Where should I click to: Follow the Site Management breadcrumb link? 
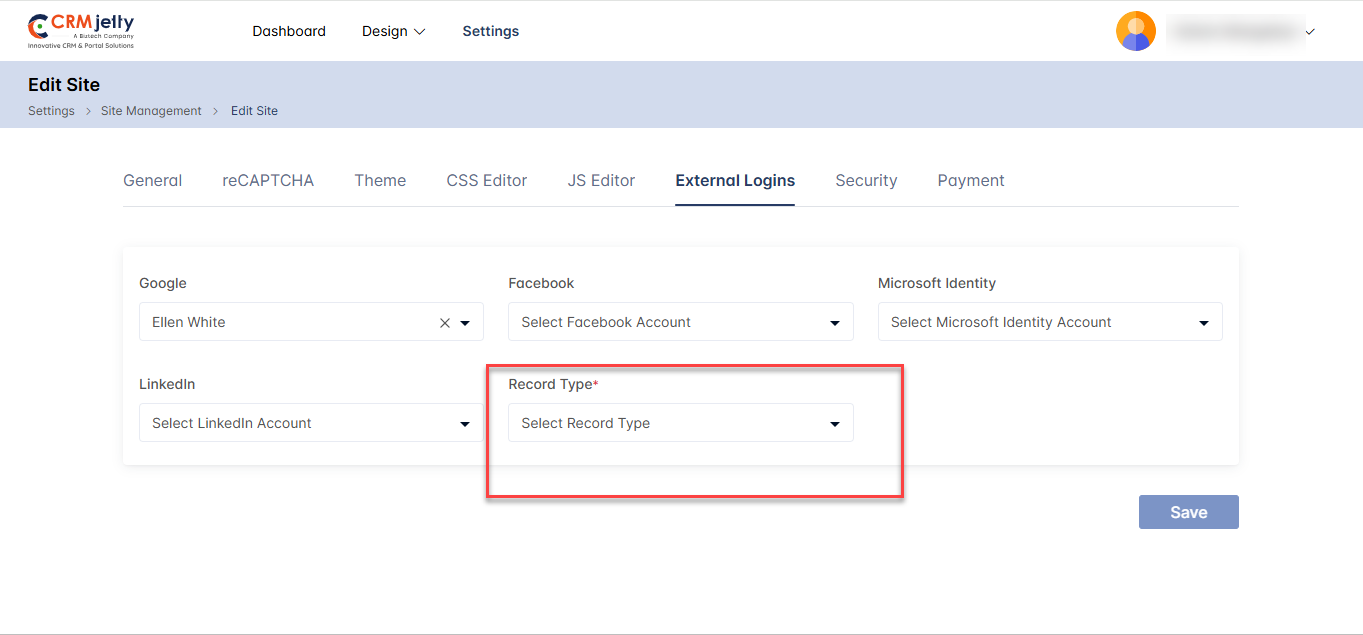pos(151,111)
